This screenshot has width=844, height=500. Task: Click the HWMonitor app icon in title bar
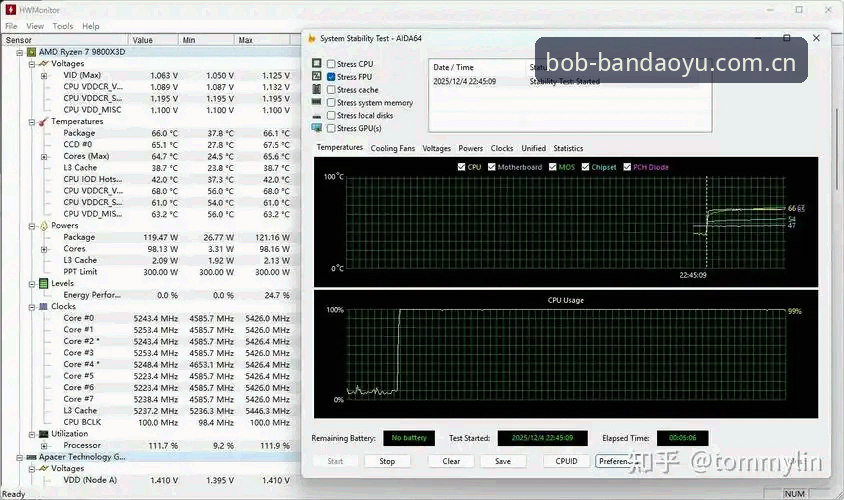click(10, 9)
